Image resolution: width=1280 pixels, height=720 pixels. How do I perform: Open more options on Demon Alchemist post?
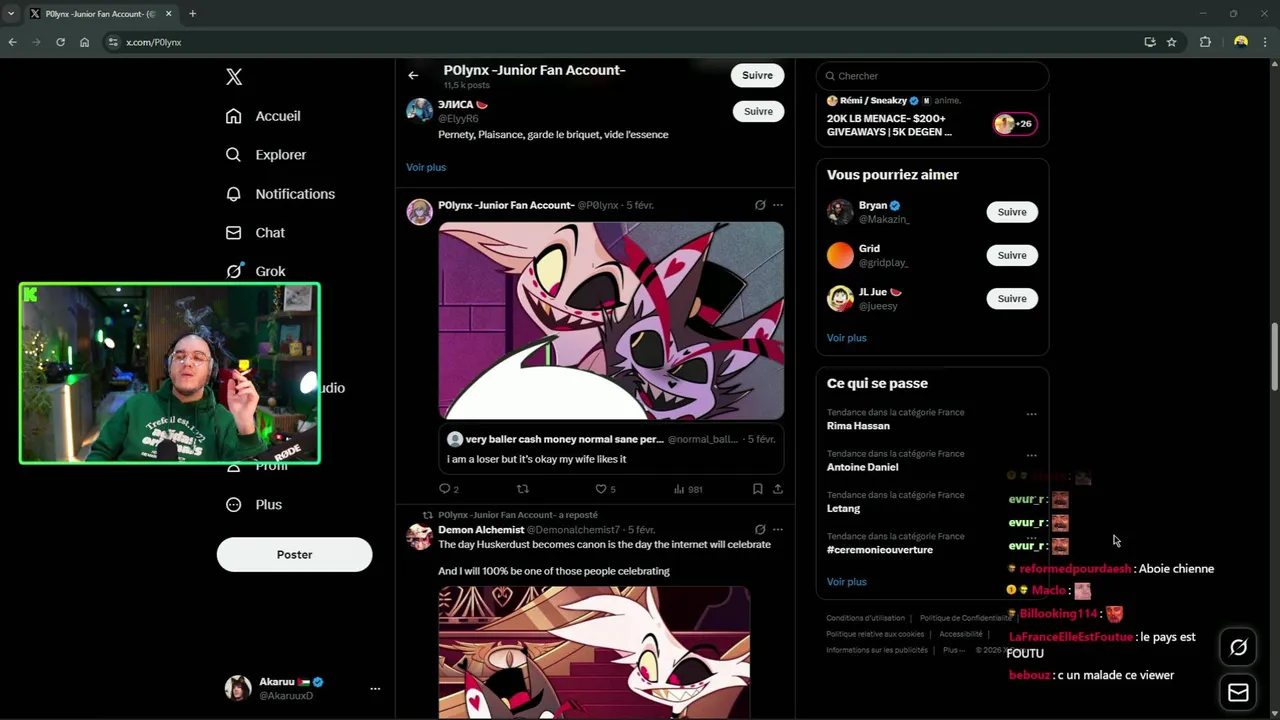pyautogui.click(x=778, y=530)
